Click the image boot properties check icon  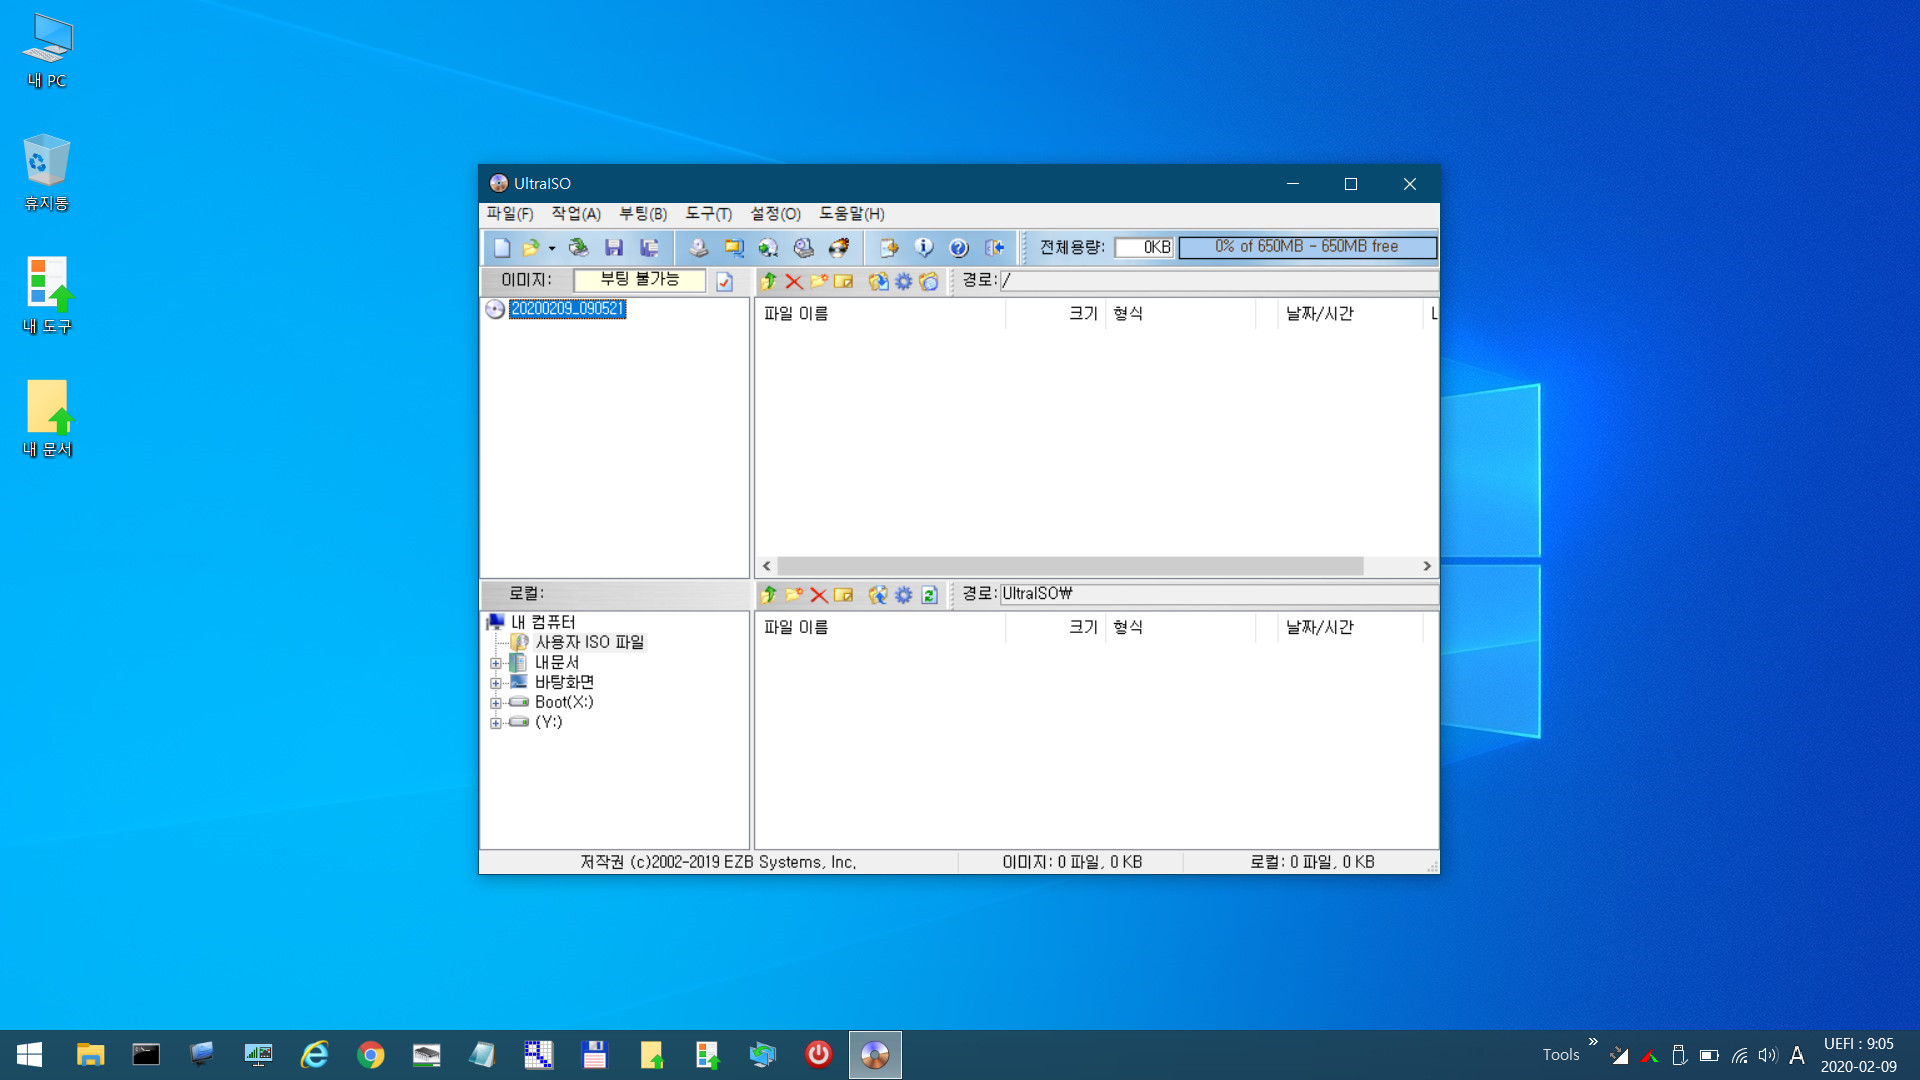pyautogui.click(x=725, y=281)
